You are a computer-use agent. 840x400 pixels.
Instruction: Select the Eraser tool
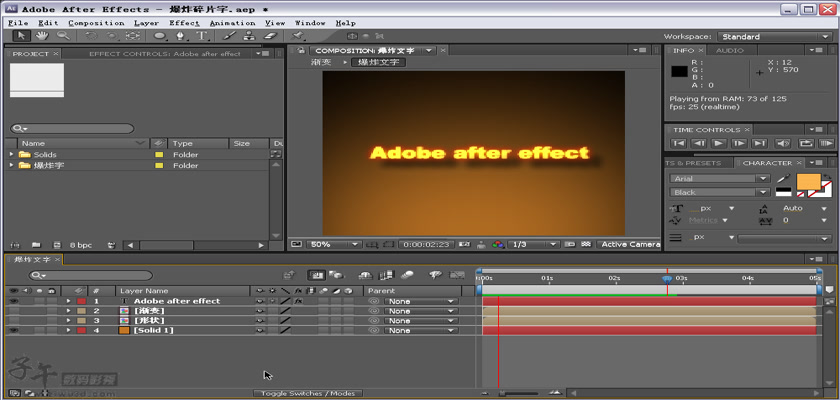click(x=271, y=36)
